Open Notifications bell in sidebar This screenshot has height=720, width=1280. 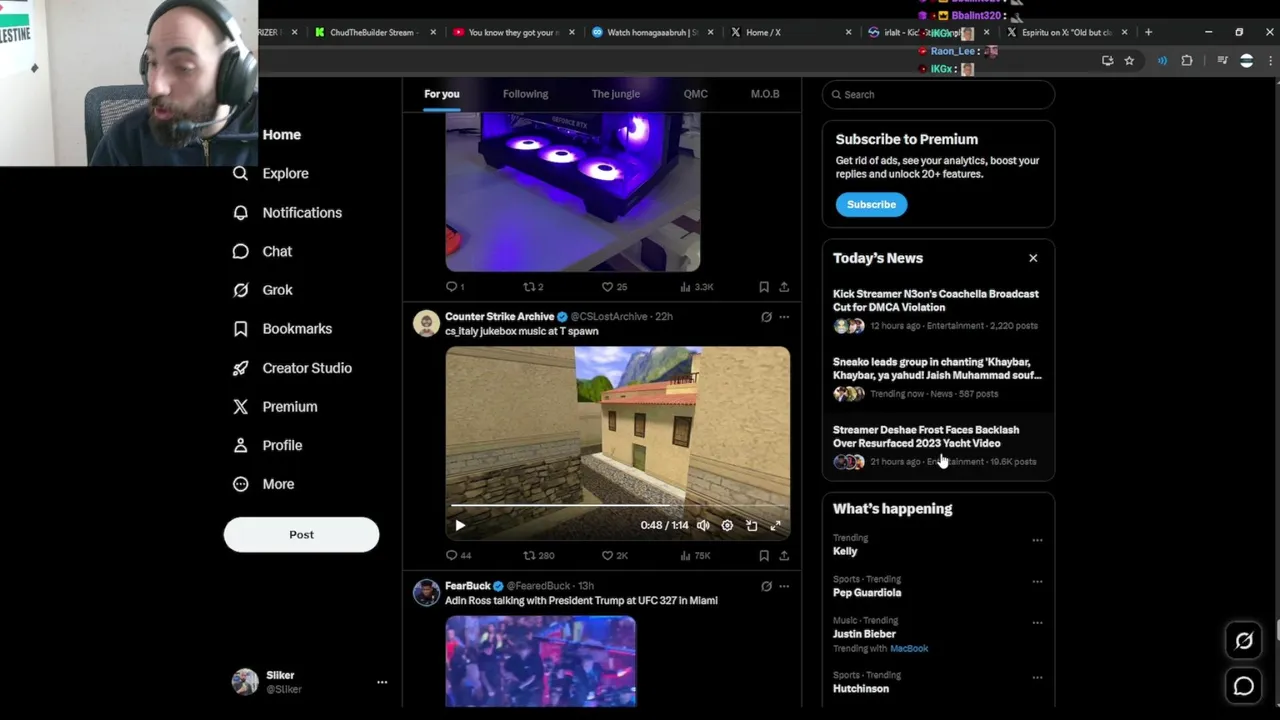click(287, 212)
